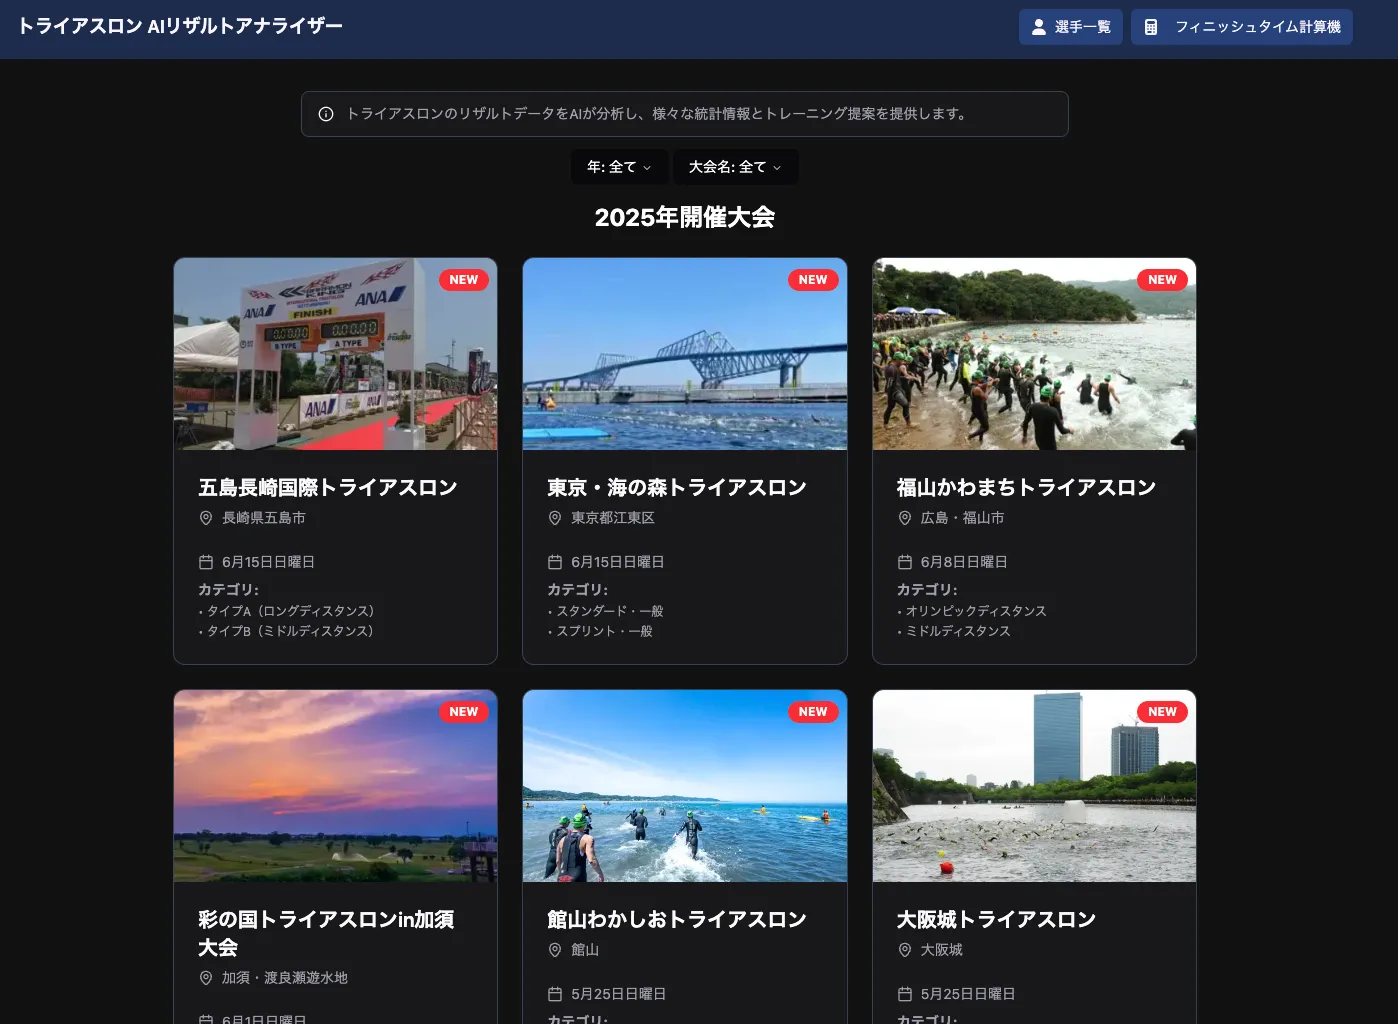This screenshot has height=1024, width=1398.
Task: Open the 福山かわまちトライアスロン swim start photo
Action: [x=1034, y=354]
